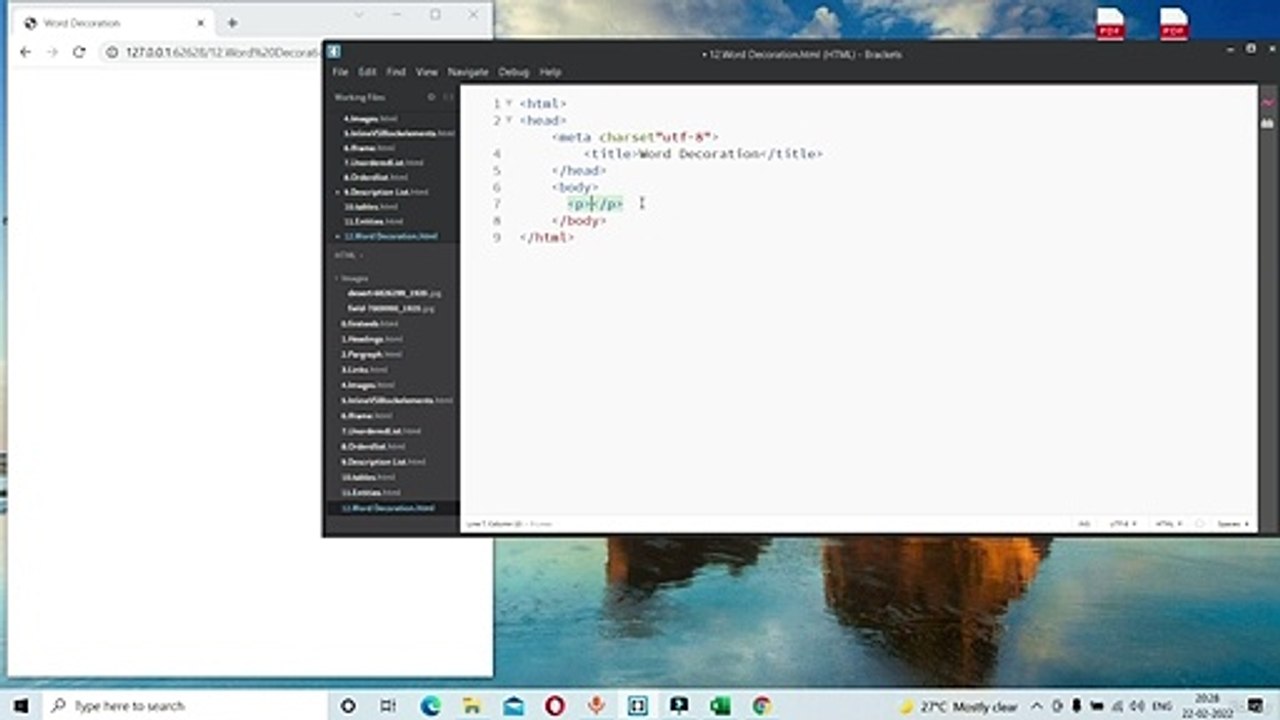Show hidden system tray icons
Image resolution: width=1280 pixels, height=720 pixels.
coord(1036,706)
